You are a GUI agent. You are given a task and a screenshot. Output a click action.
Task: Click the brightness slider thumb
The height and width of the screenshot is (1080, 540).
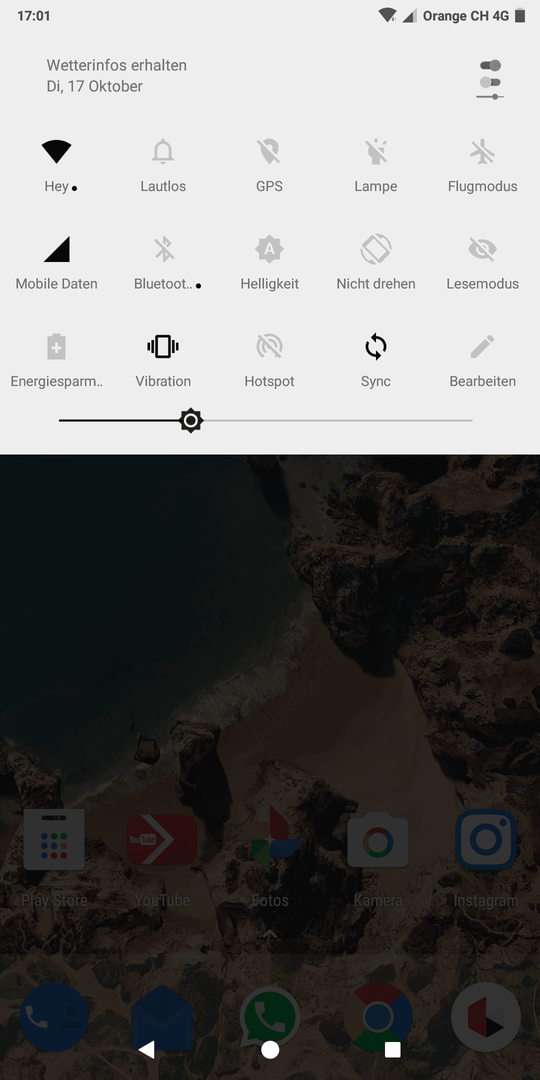[191, 420]
